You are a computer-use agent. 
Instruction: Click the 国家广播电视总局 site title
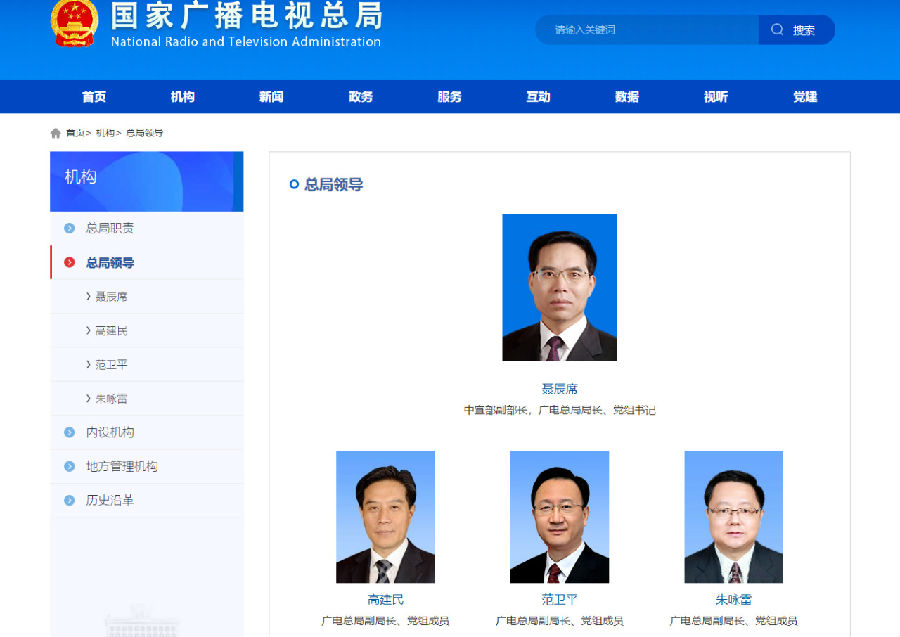tap(246, 15)
